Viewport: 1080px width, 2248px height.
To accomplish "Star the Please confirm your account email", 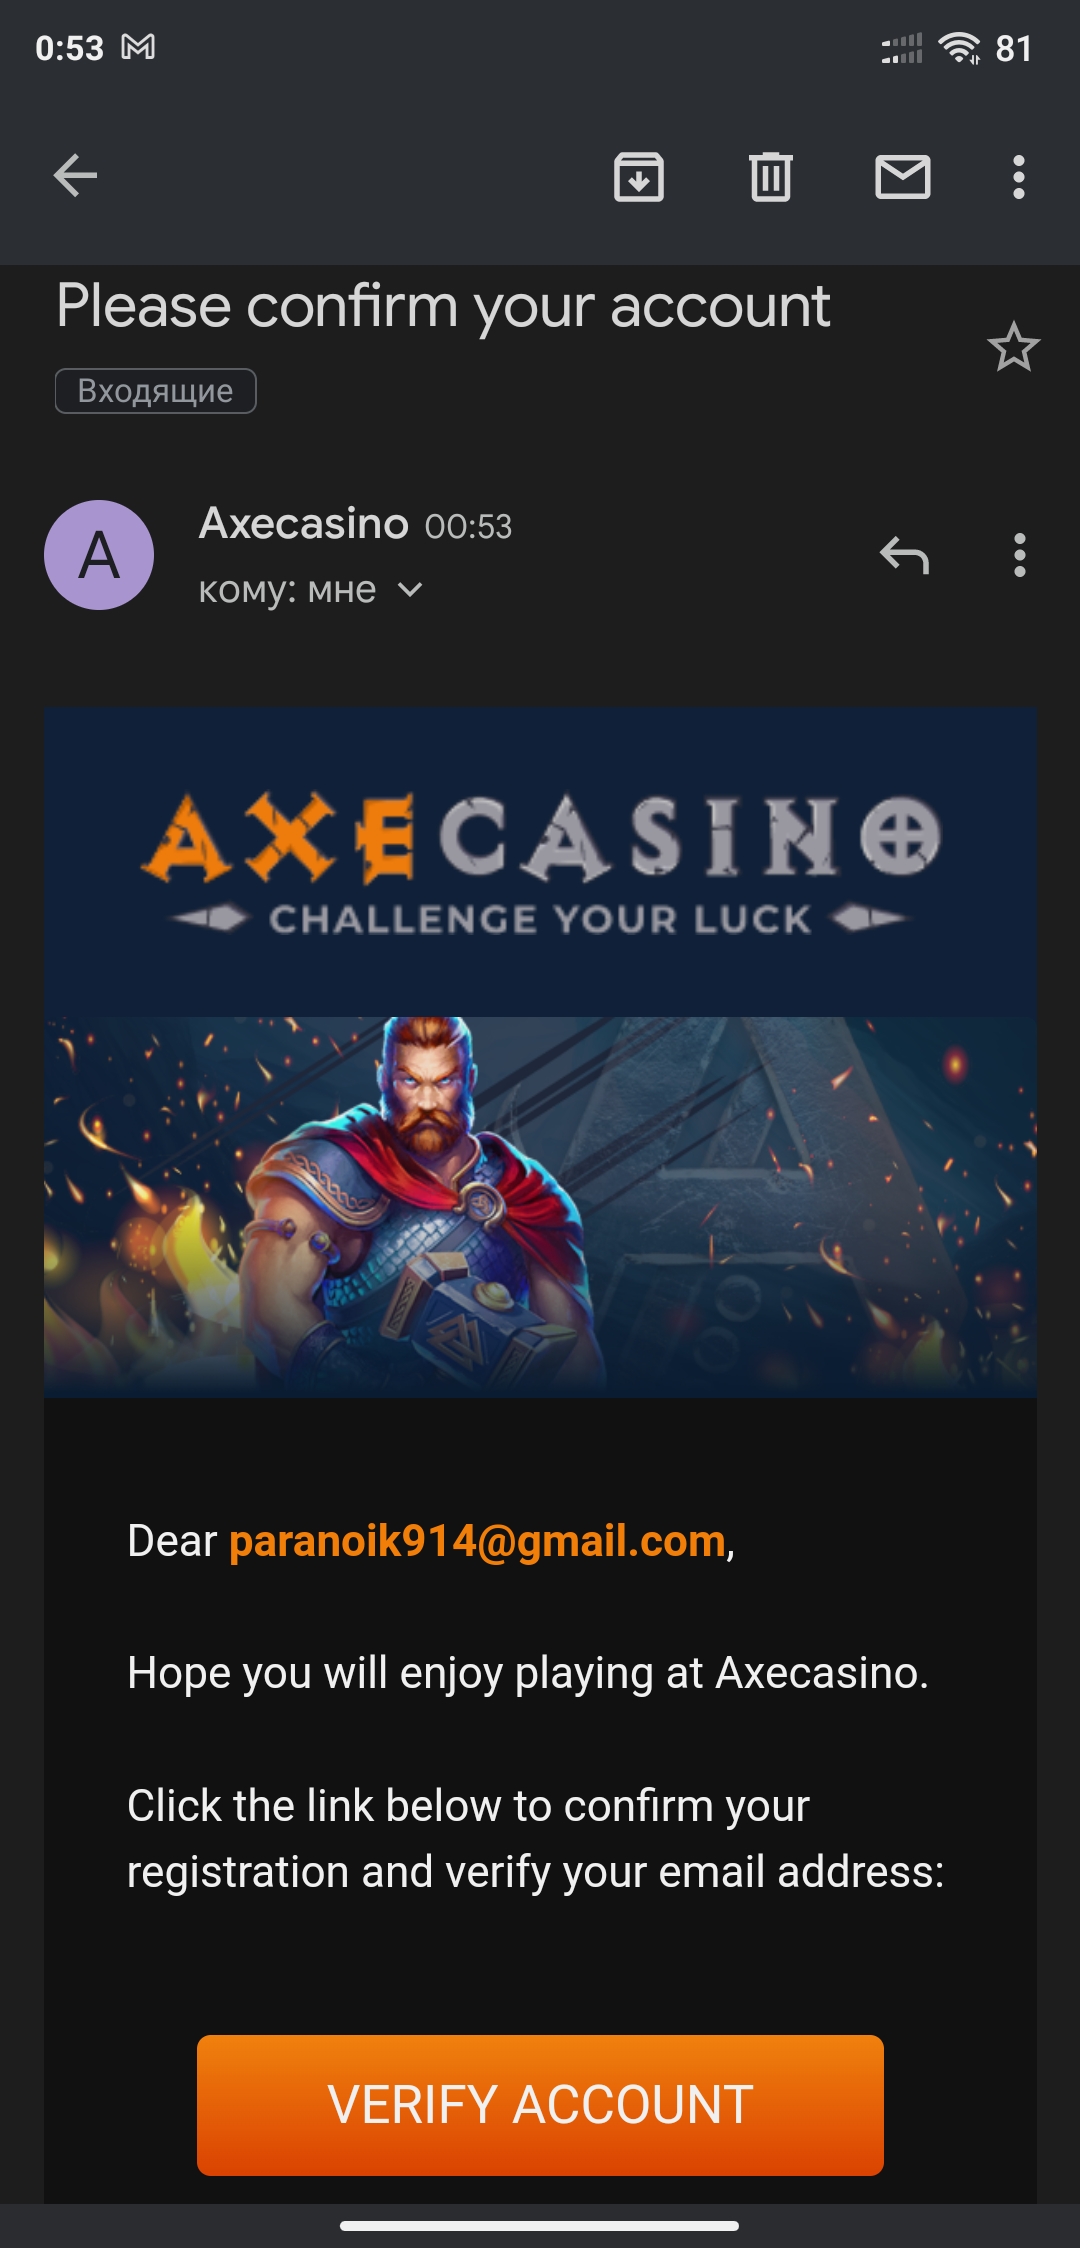I will (x=1014, y=347).
